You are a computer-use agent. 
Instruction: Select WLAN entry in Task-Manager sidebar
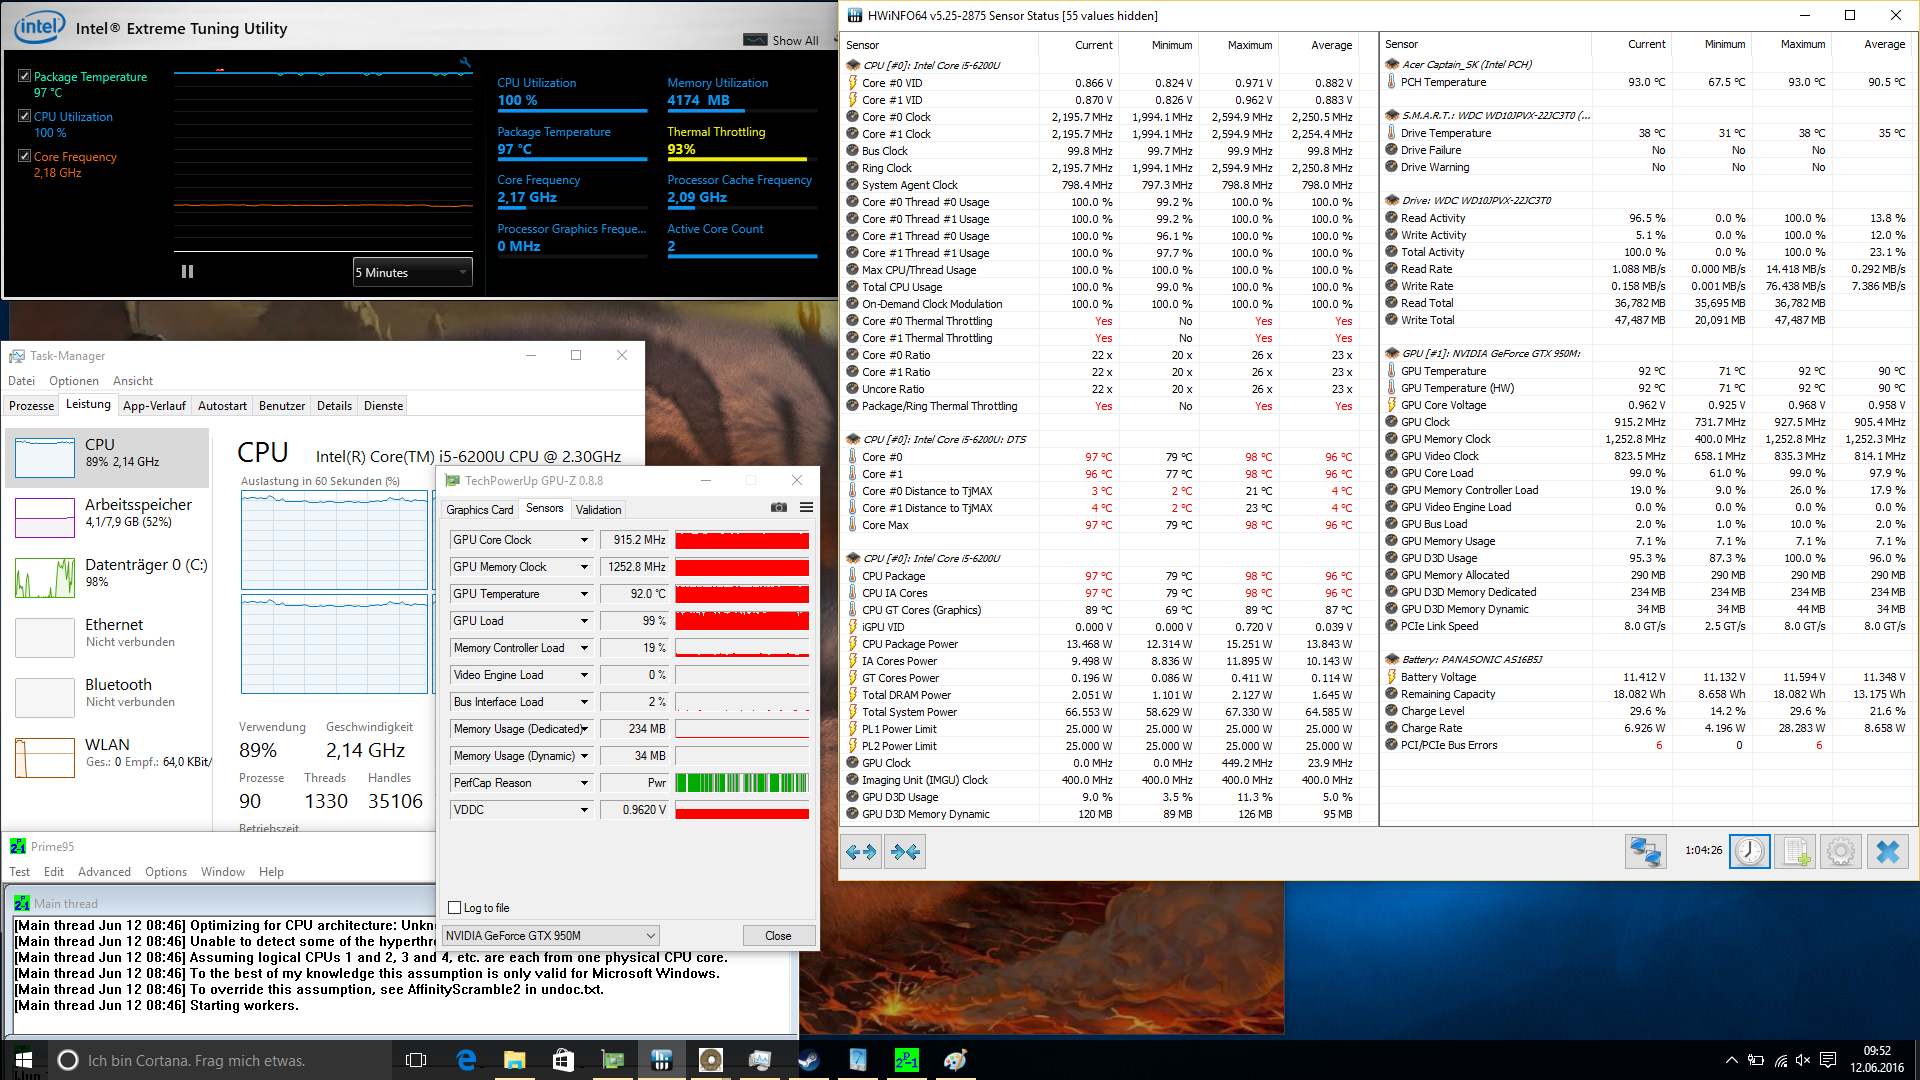[107, 757]
